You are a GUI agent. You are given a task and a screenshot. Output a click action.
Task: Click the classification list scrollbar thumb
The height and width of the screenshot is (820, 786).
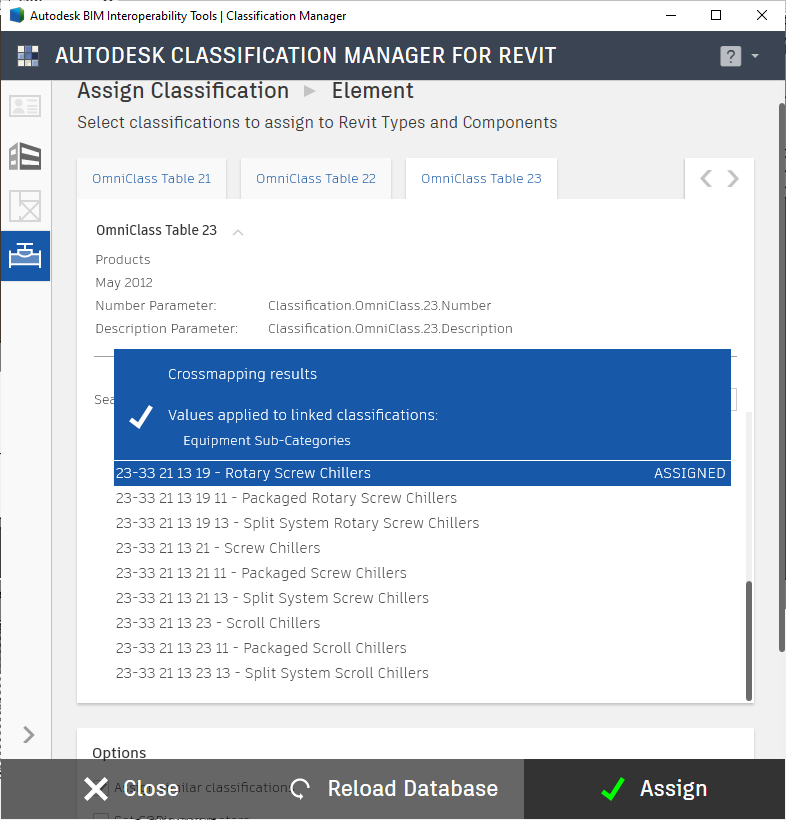tap(749, 641)
